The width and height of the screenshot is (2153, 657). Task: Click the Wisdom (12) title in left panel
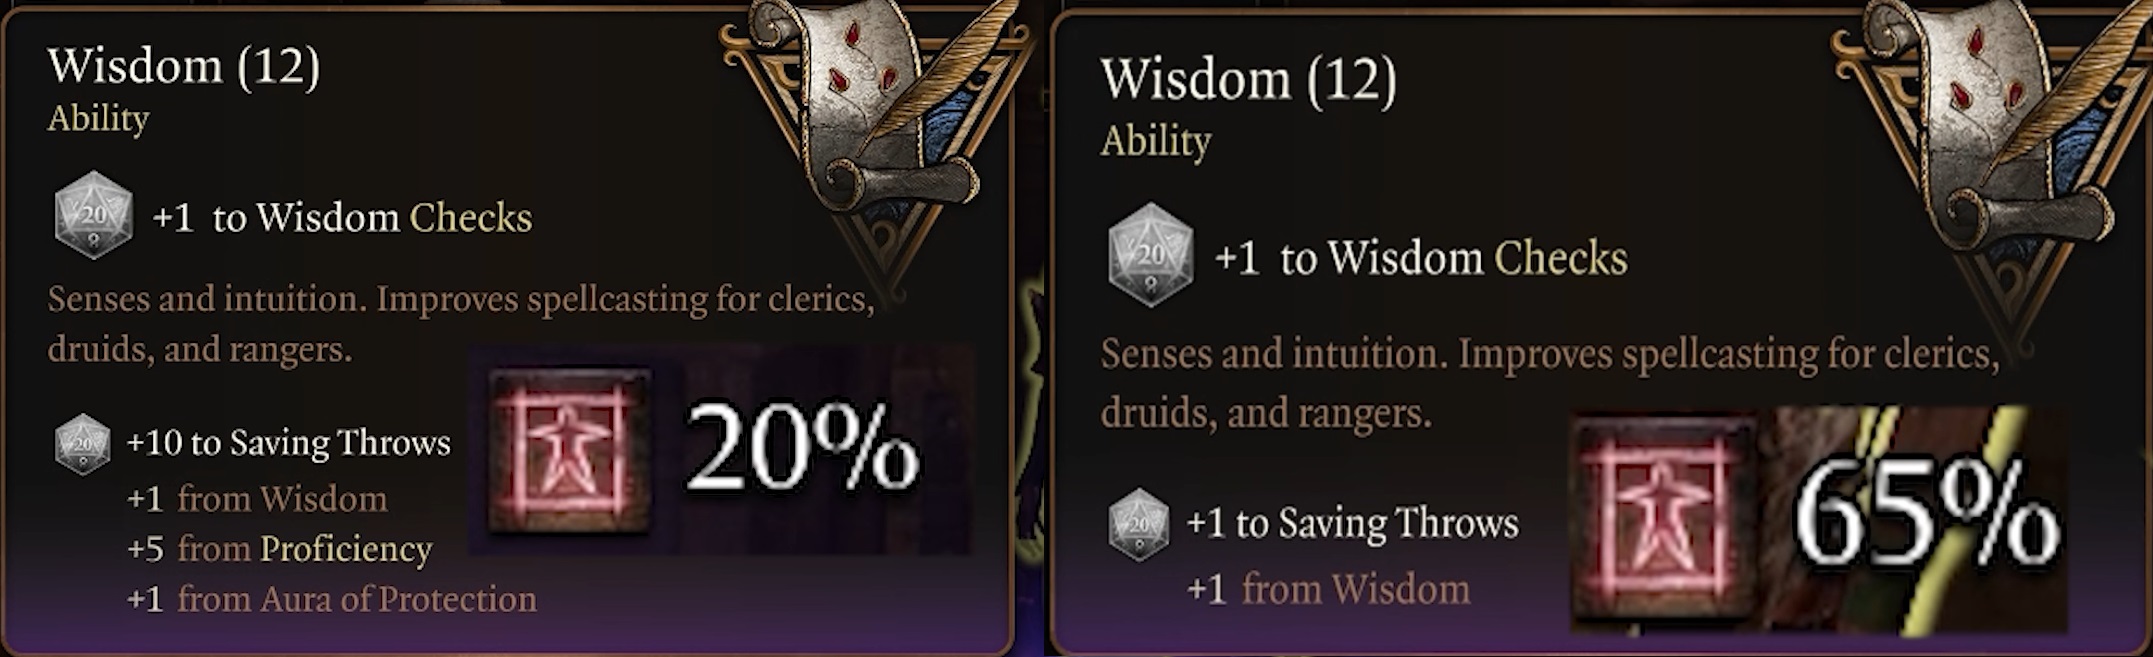pyautogui.click(x=184, y=66)
